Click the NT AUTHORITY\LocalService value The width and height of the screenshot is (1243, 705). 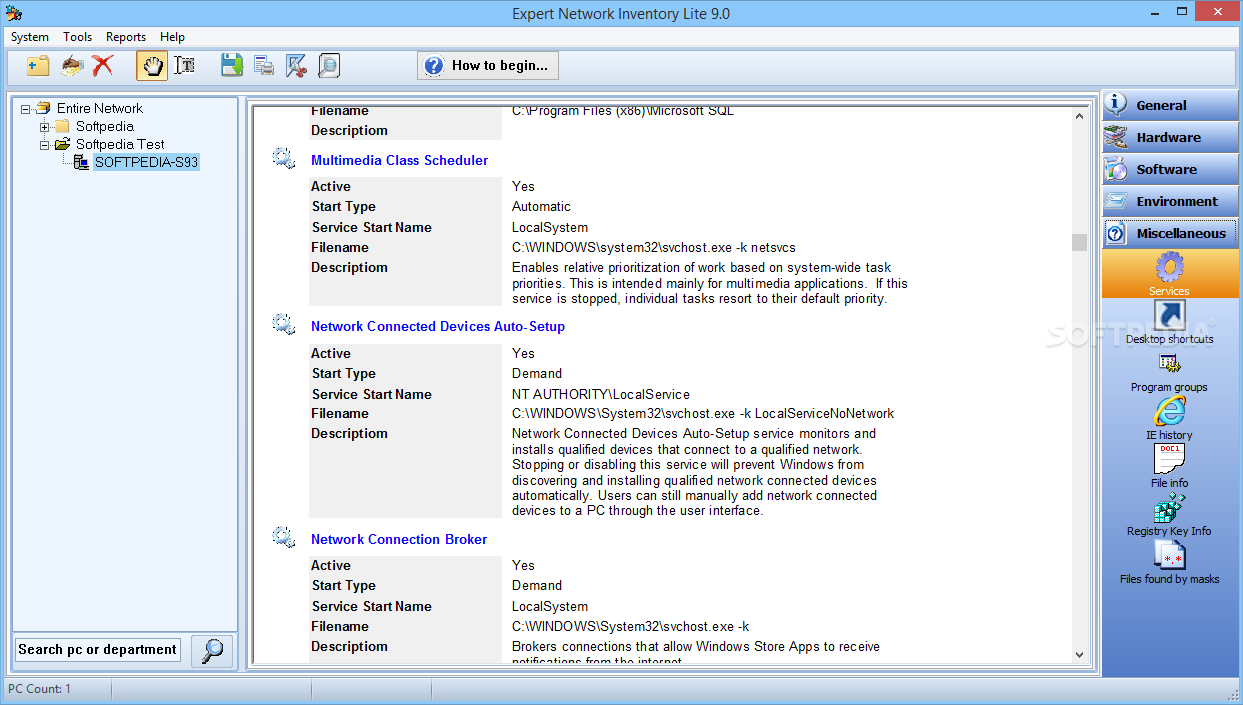point(601,394)
